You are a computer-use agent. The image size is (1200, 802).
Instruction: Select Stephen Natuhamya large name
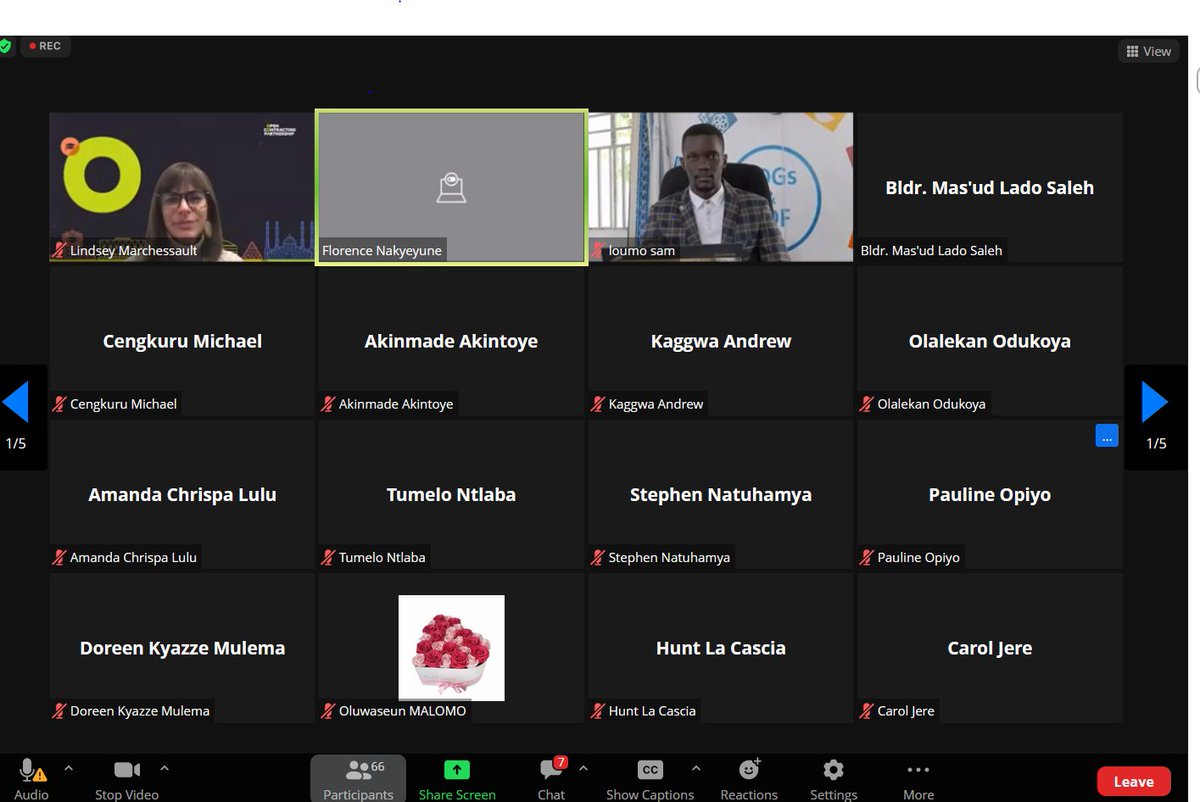pos(721,494)
